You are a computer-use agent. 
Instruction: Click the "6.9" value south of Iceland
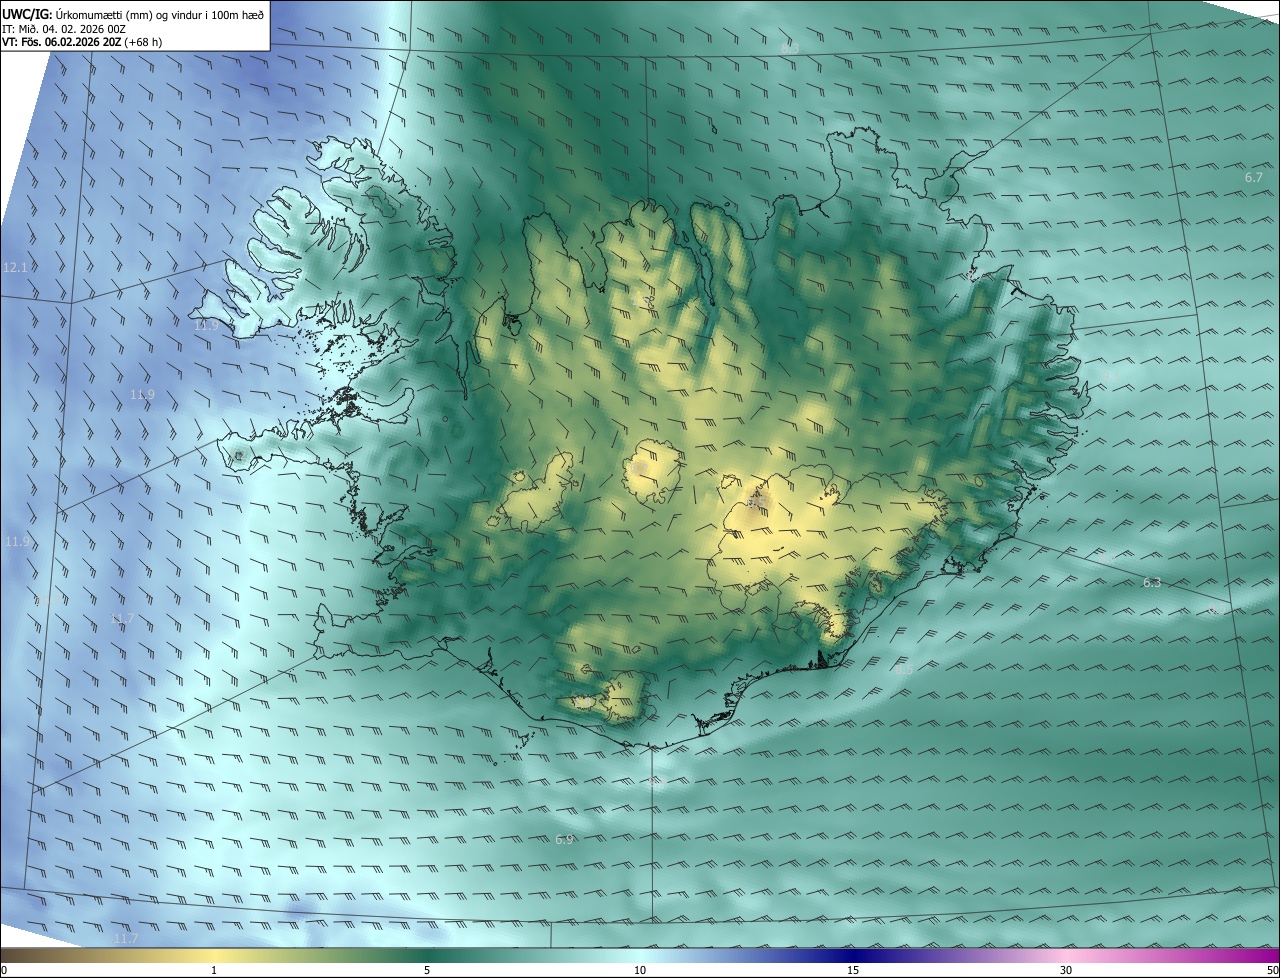pos(564,840)
